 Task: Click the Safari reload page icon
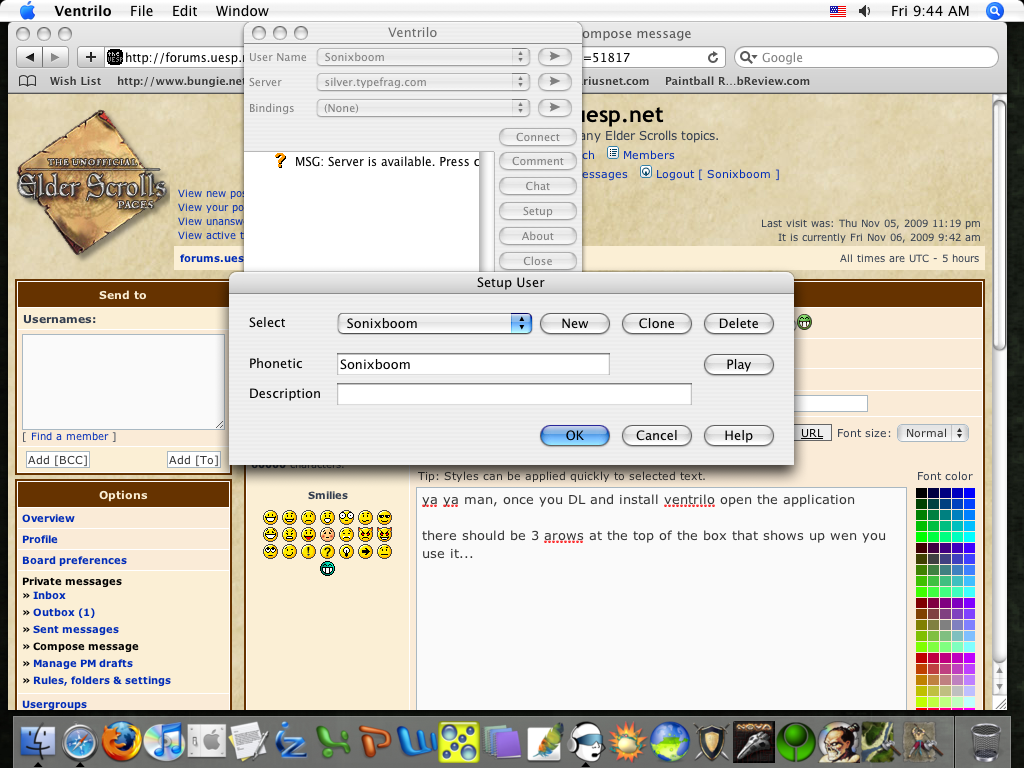click(x=713, y=58)
